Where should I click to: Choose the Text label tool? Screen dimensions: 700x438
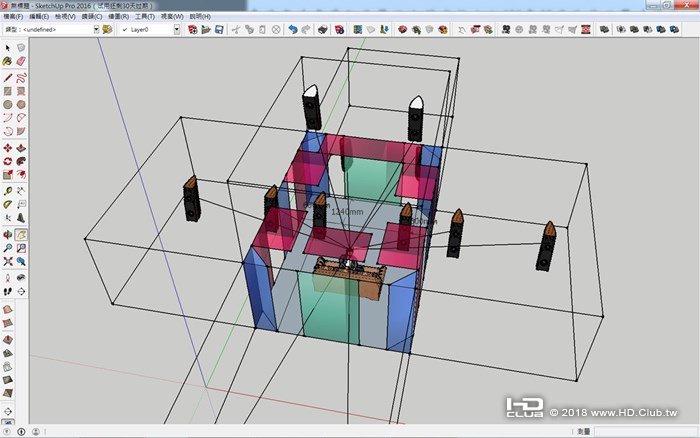(x=21, y=204)
